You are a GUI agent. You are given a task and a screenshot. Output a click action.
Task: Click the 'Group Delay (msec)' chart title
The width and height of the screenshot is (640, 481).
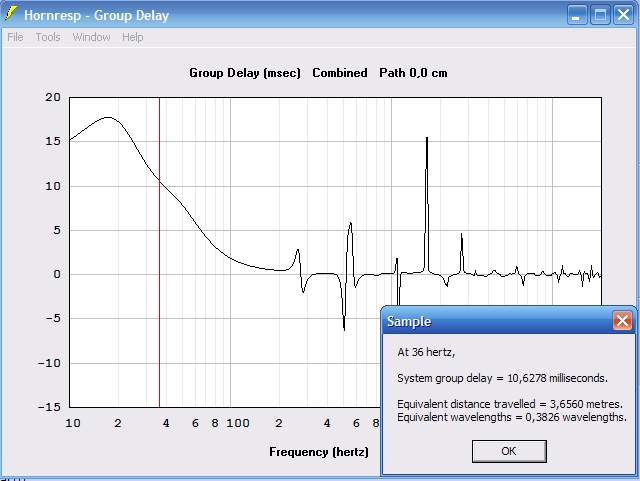pyautogui.click(x=244, y=73)
